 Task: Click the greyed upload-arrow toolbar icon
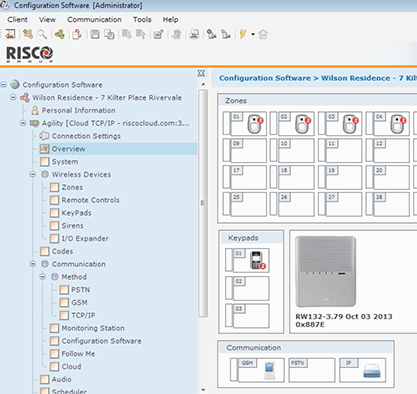[141, 34]
